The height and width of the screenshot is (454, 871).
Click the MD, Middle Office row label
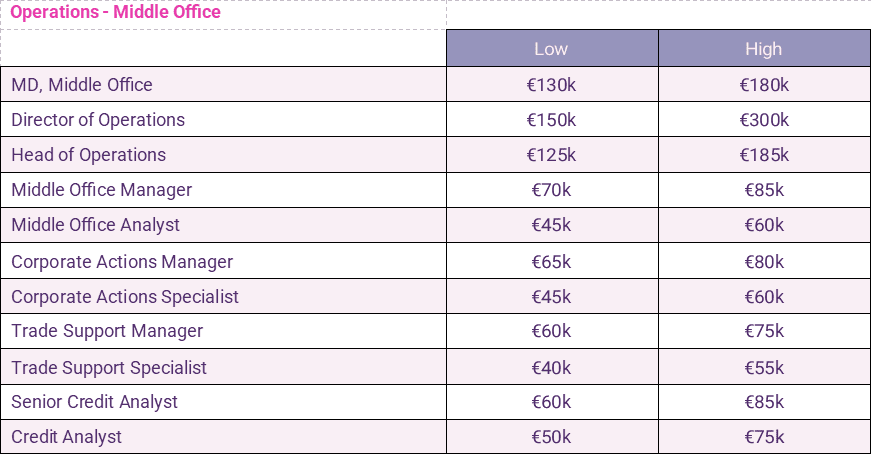click(82, 85)
